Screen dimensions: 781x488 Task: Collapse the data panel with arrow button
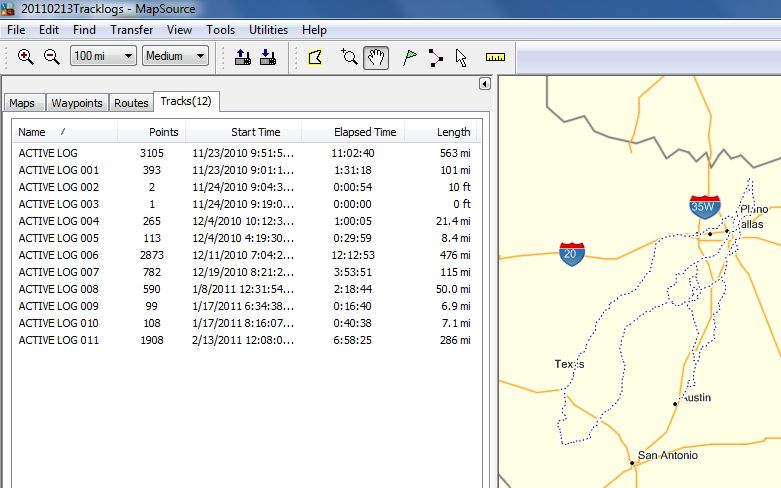click(485, 84)
